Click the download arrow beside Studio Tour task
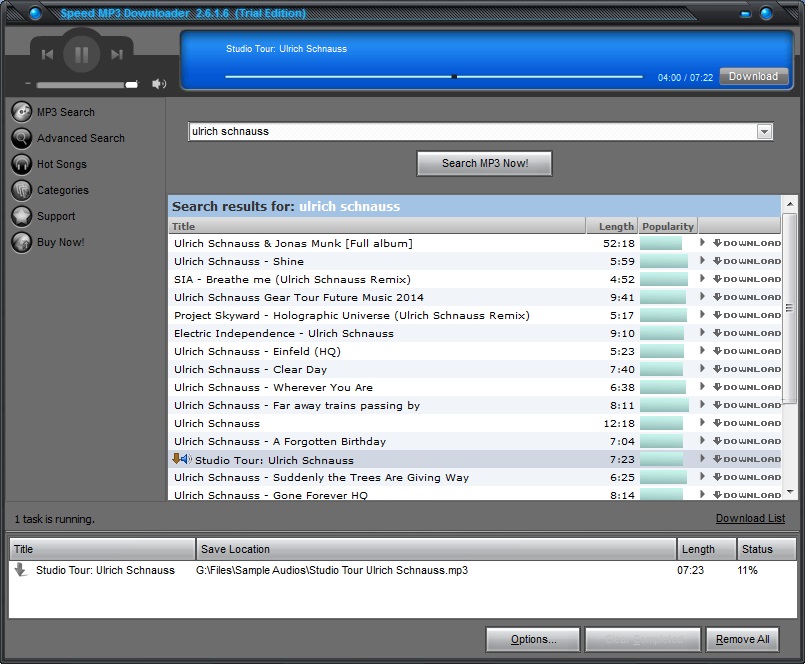The height and width of the screenshot is (664, 805). [21, 570]
